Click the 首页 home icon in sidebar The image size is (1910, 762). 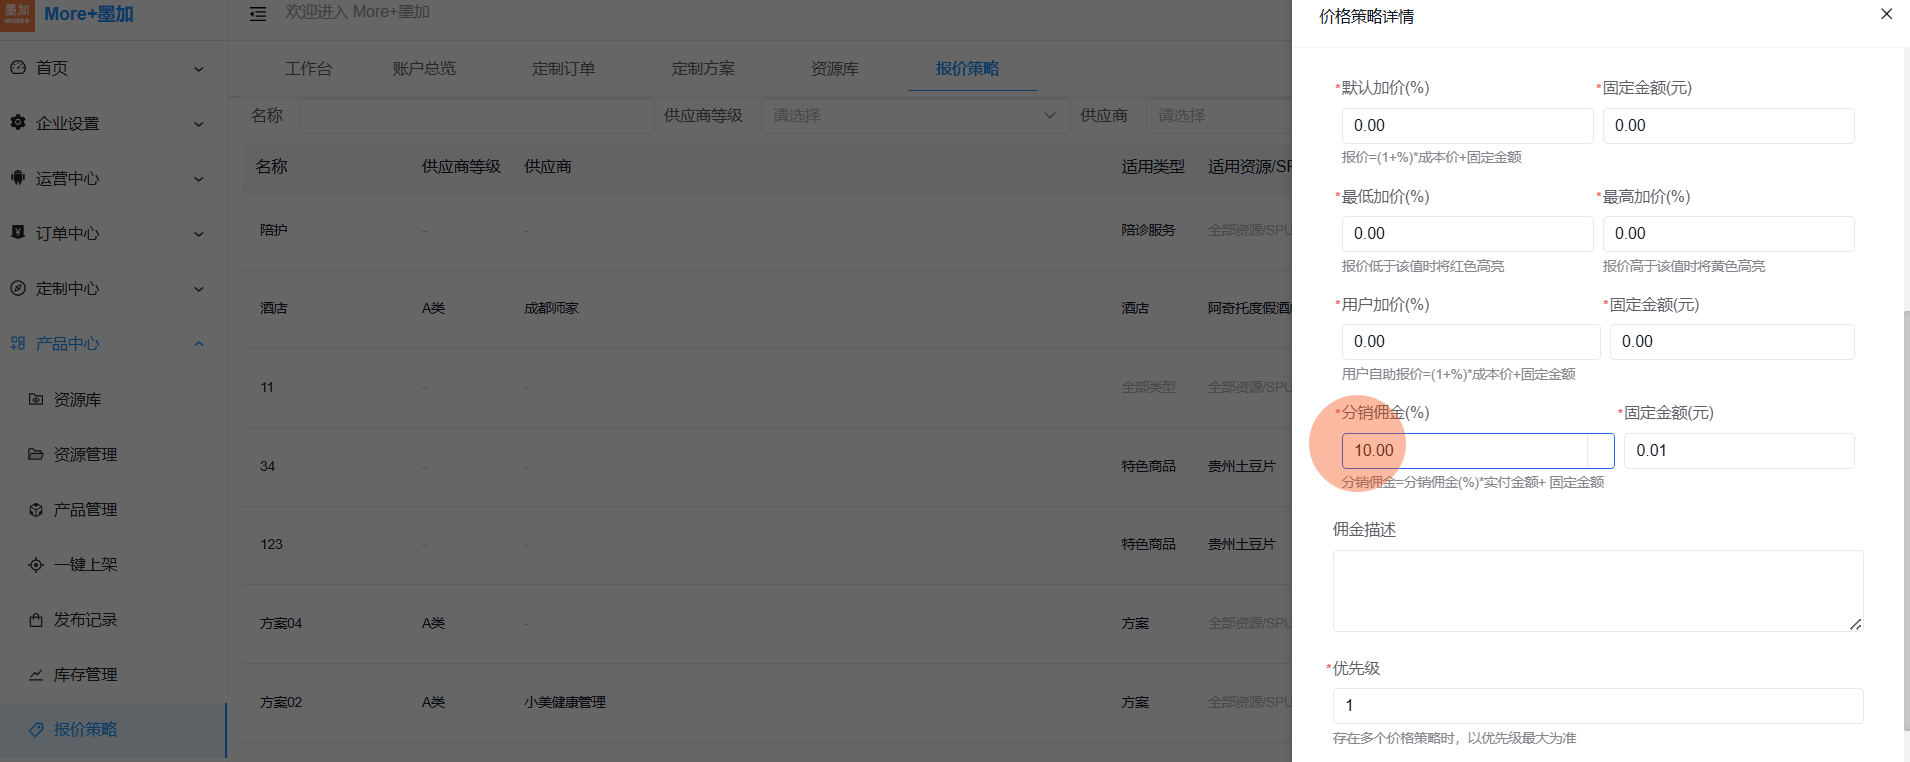pyautogui.click(x=18, y=68)
